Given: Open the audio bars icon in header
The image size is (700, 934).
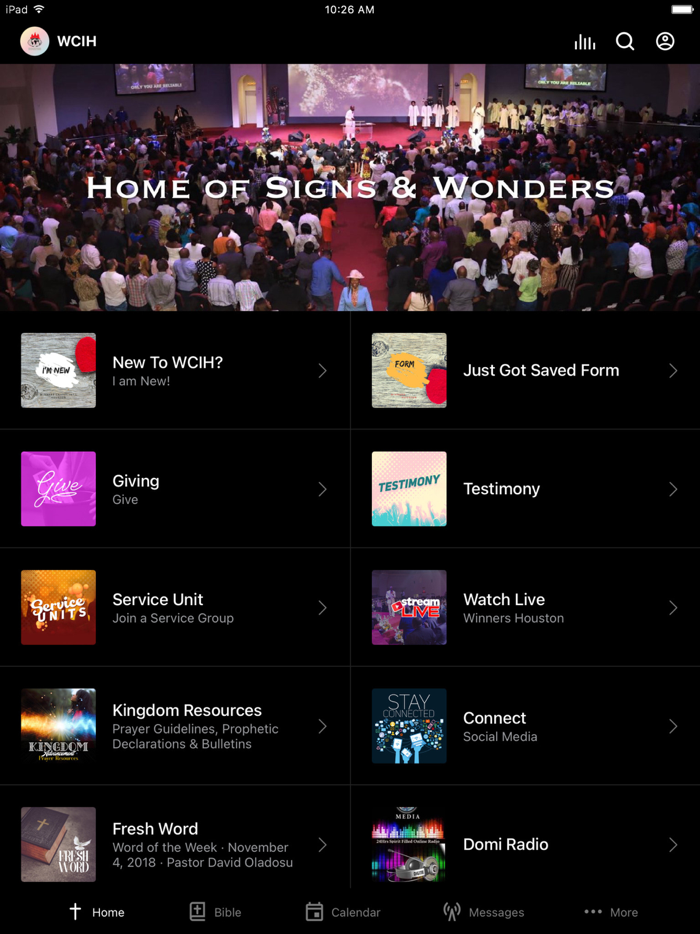Looking at the screenshot, I should (584, 42).
